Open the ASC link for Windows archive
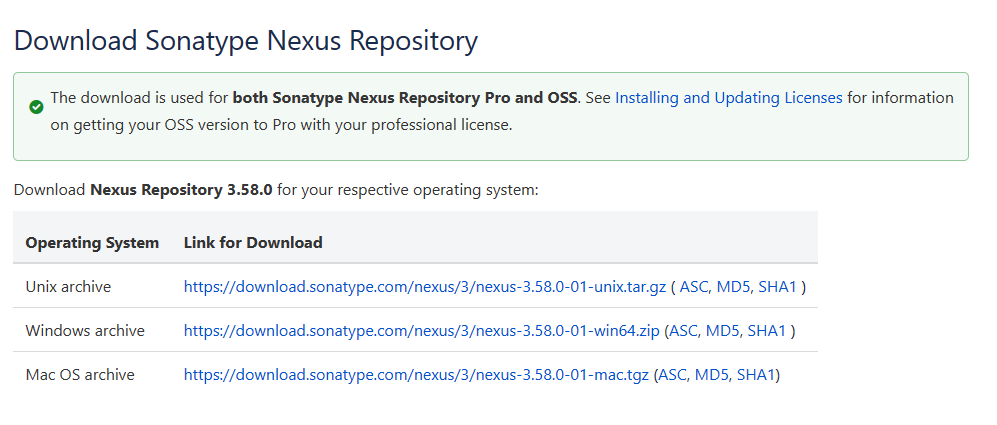Image resolution: width=997 pixels, height=425 pixels. 684,331
